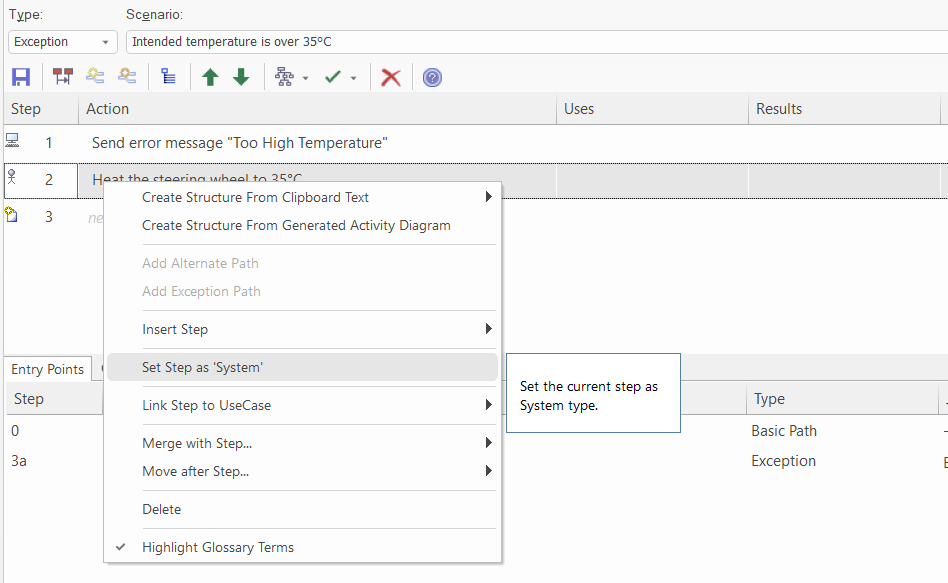Click the system icon on step 1
The height and width of the screenshot is (583, 948).
(x=12, y=141)
